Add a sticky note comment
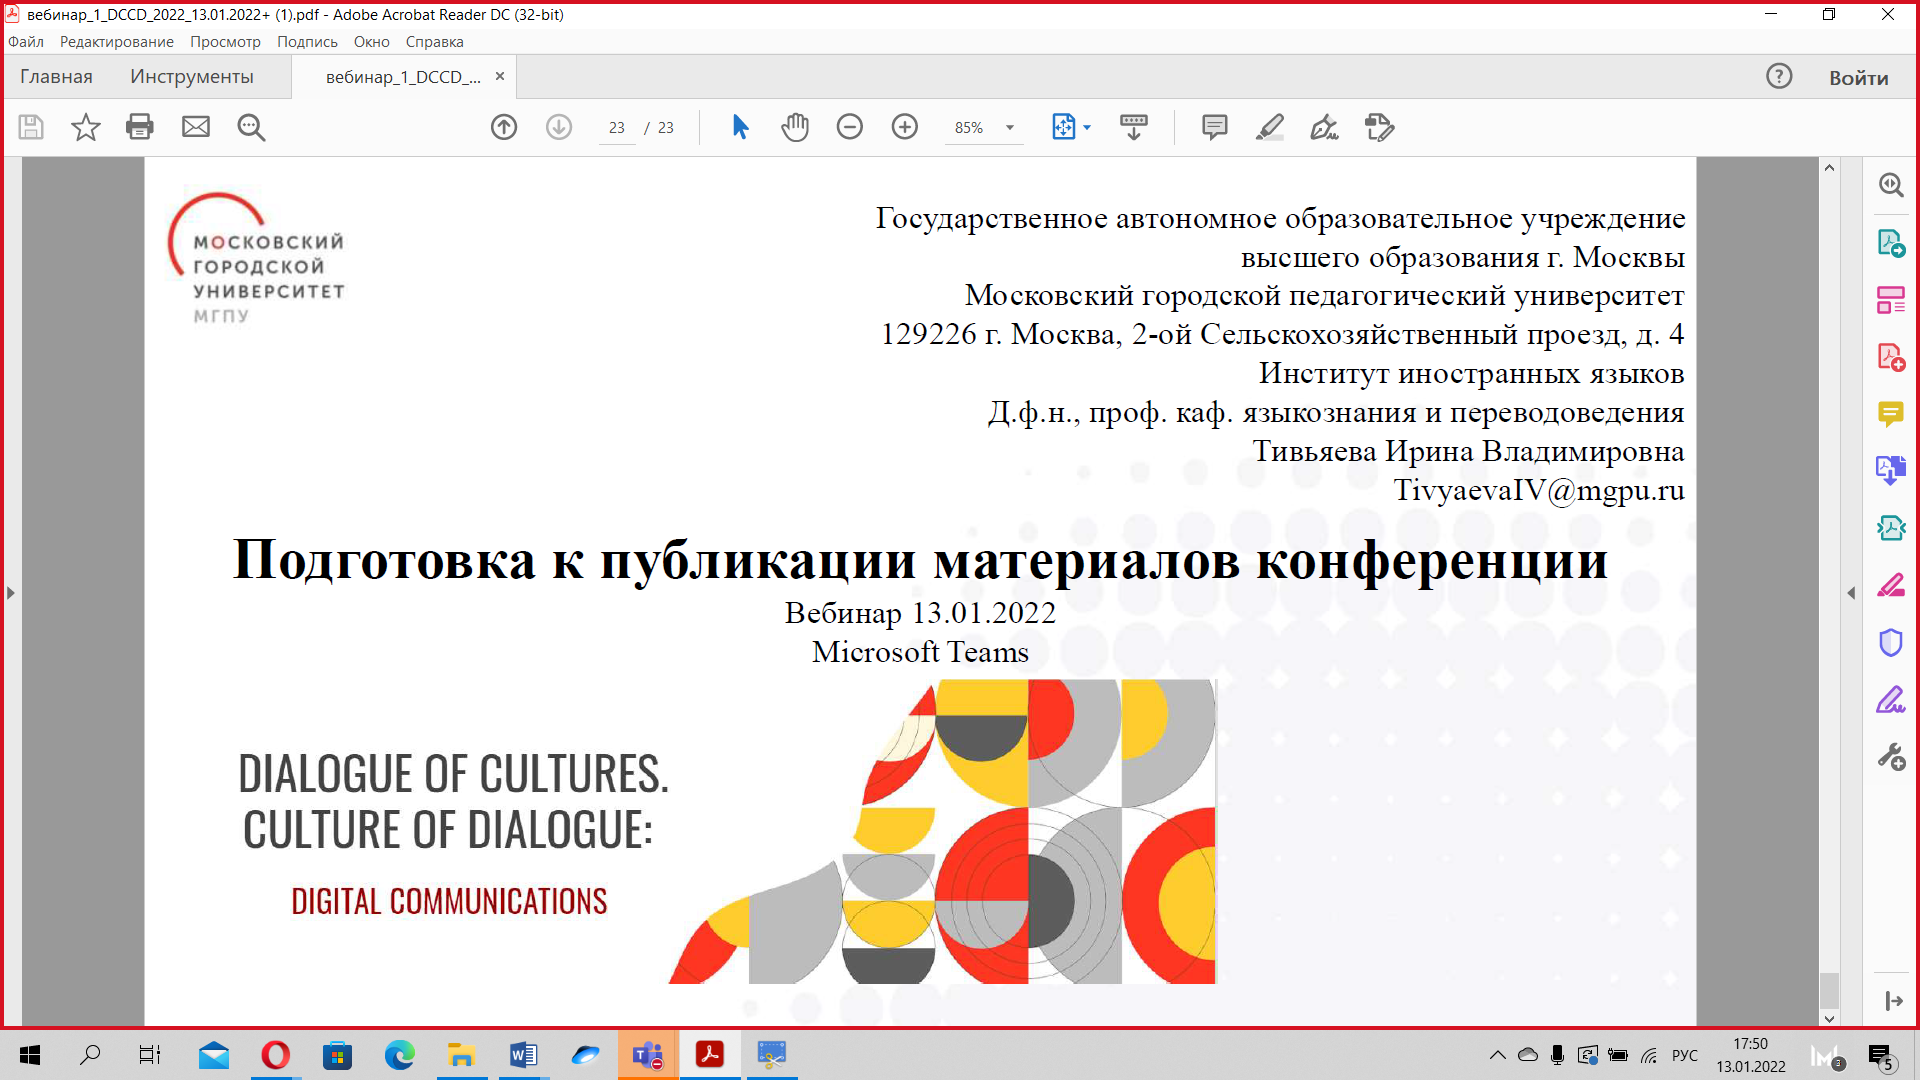Screen dimensions: 1920x1080 click(x=1214, y=127)
